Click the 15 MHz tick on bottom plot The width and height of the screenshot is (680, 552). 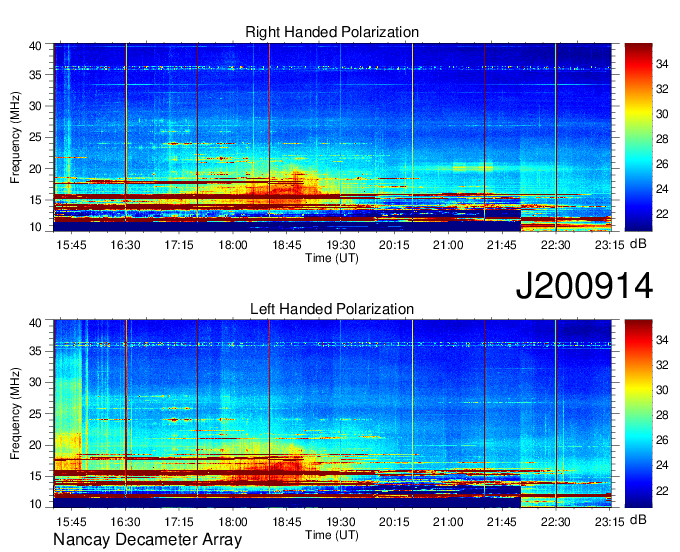35,477
